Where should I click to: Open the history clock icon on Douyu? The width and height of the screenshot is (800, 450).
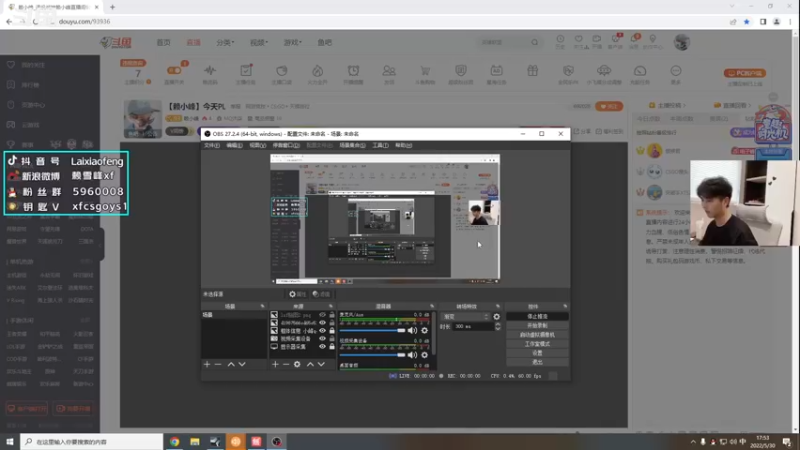(x=560, y=39)
